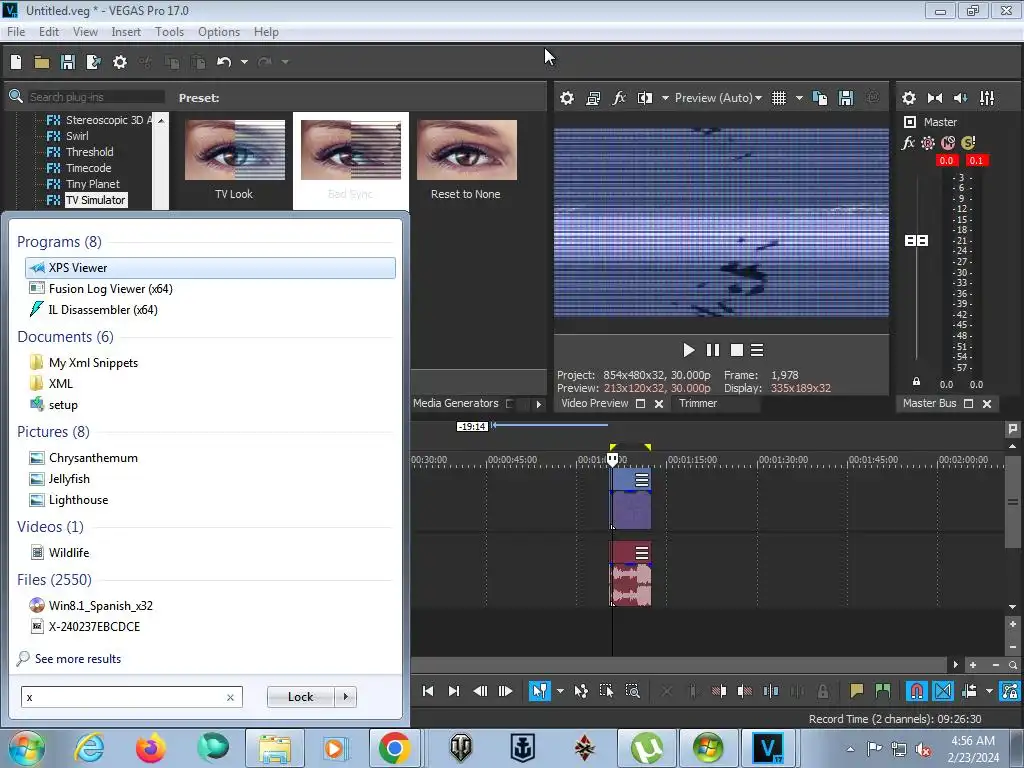
Task: Open the Tools menu
Action: (x=169, y=32)
